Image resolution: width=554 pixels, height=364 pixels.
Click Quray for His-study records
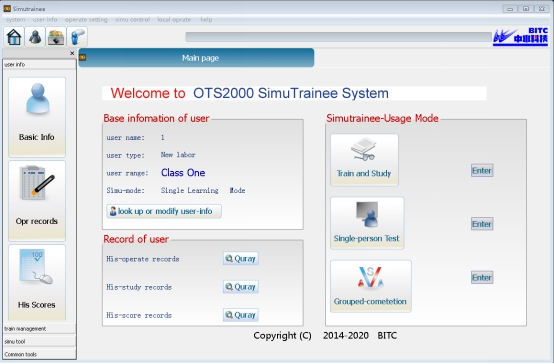point(241,287)
